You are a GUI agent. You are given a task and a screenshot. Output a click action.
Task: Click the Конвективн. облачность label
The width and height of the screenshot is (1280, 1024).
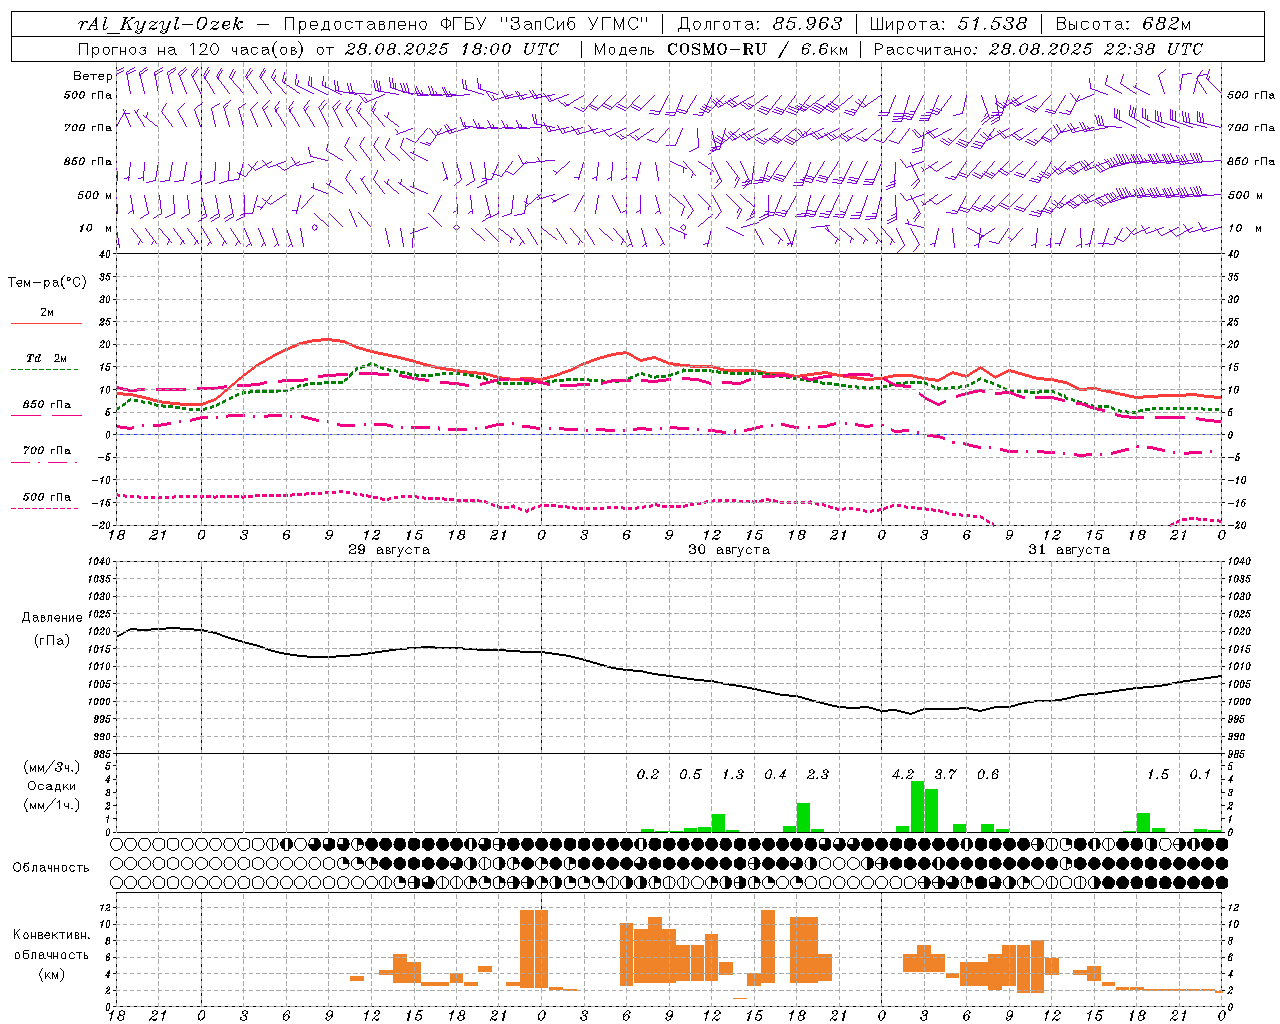click(51, 945)
